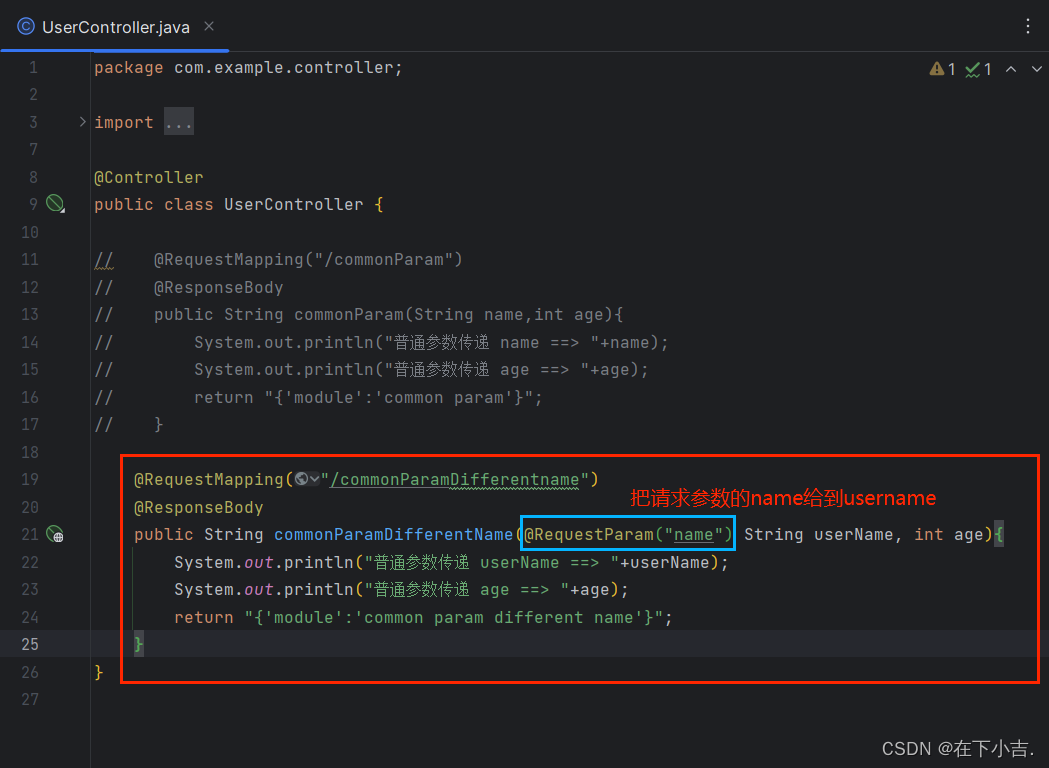Click the @ResponseBody annotation on line 20
Image resolution: width=1049 pixels, height=768 pixels.
click(199, 507)
